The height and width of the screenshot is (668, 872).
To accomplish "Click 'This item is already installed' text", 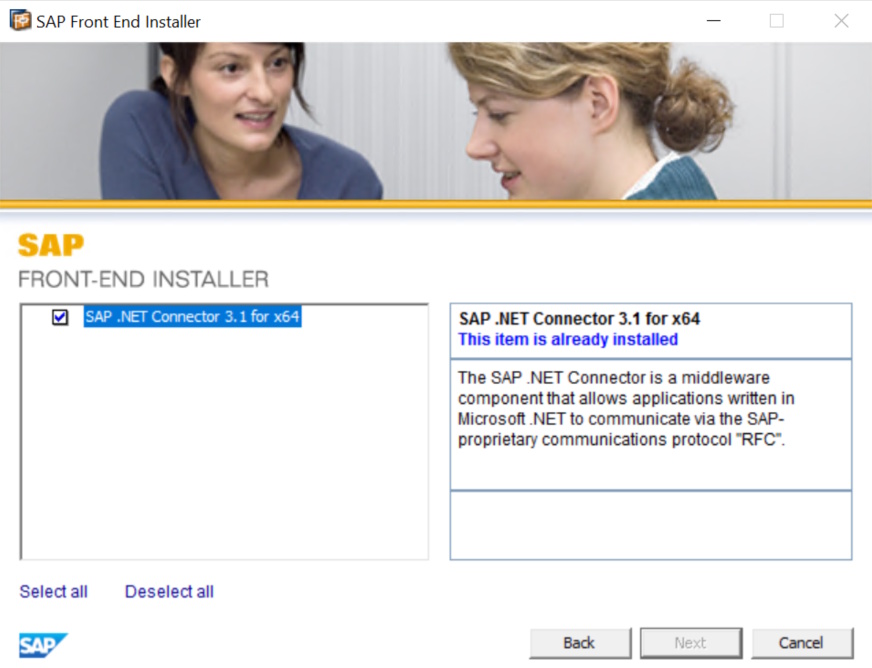I will pos(568,339).
